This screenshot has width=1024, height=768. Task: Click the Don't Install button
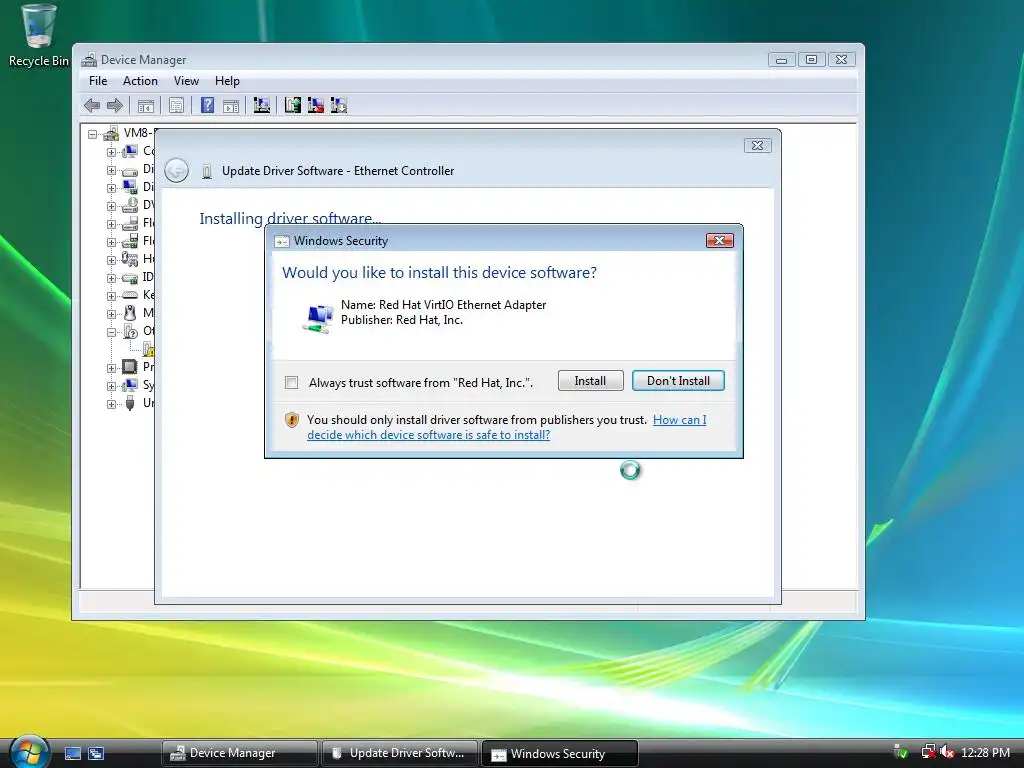click(678, 381)
